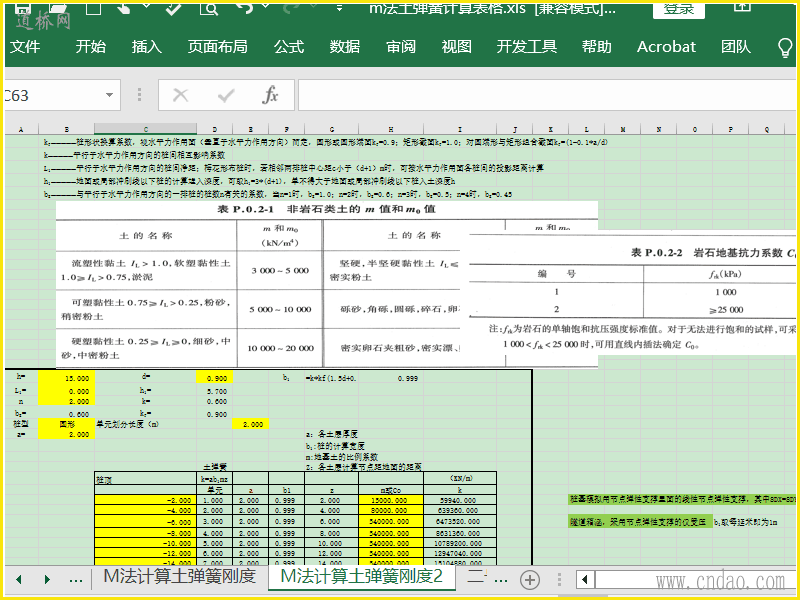The image size is (800, 600).
Task: Click the New Sheet plus icon
Action: 530,580
